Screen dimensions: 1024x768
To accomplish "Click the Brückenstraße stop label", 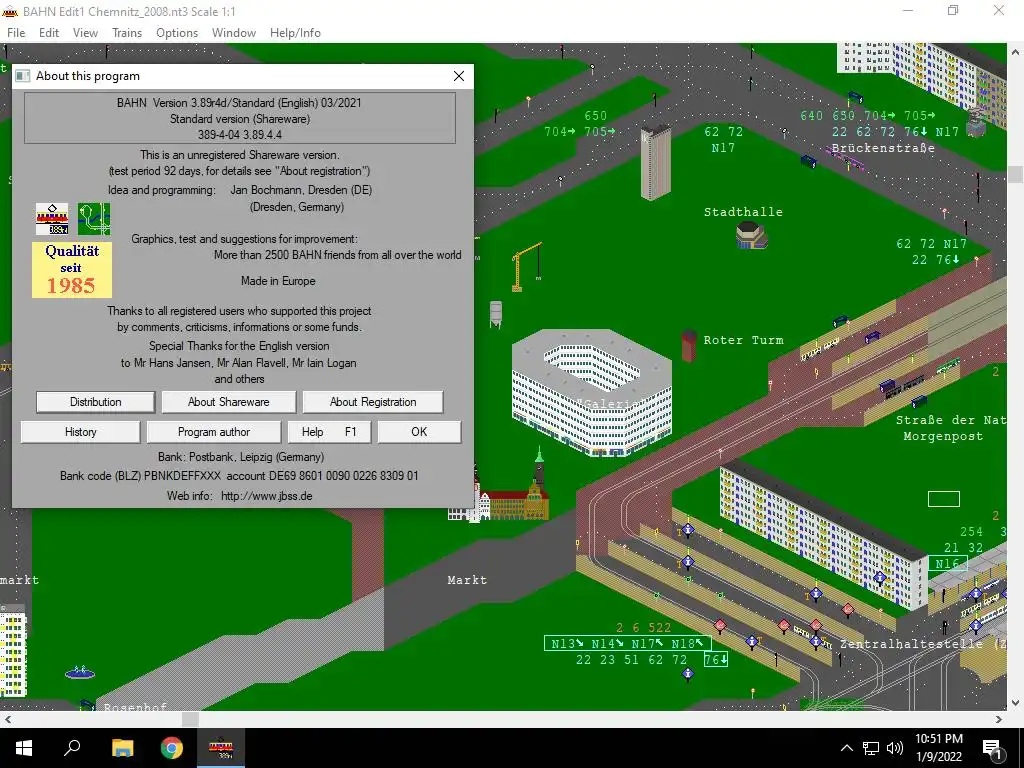I will 883,148.
